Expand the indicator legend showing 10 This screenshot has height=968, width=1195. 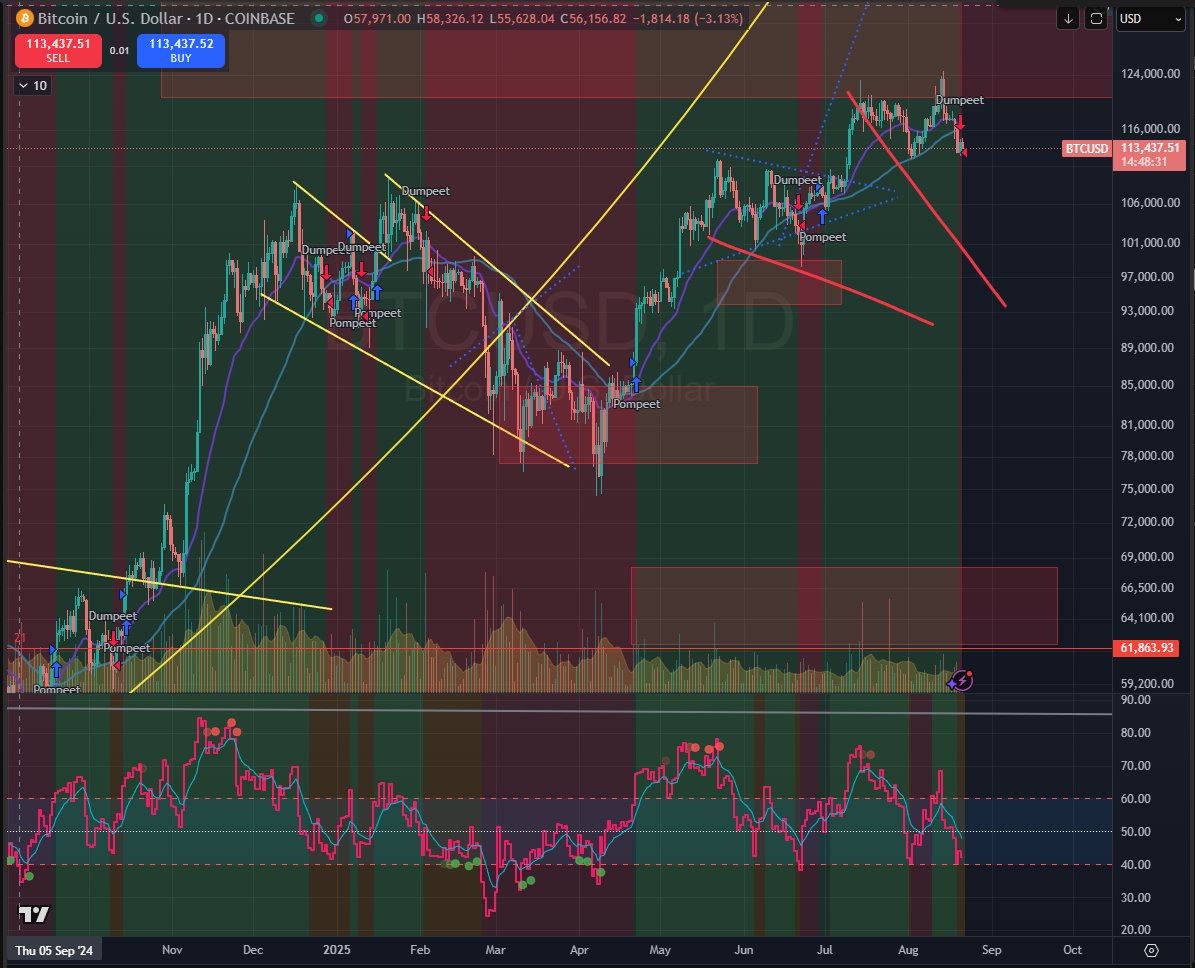tap(33, 85)
